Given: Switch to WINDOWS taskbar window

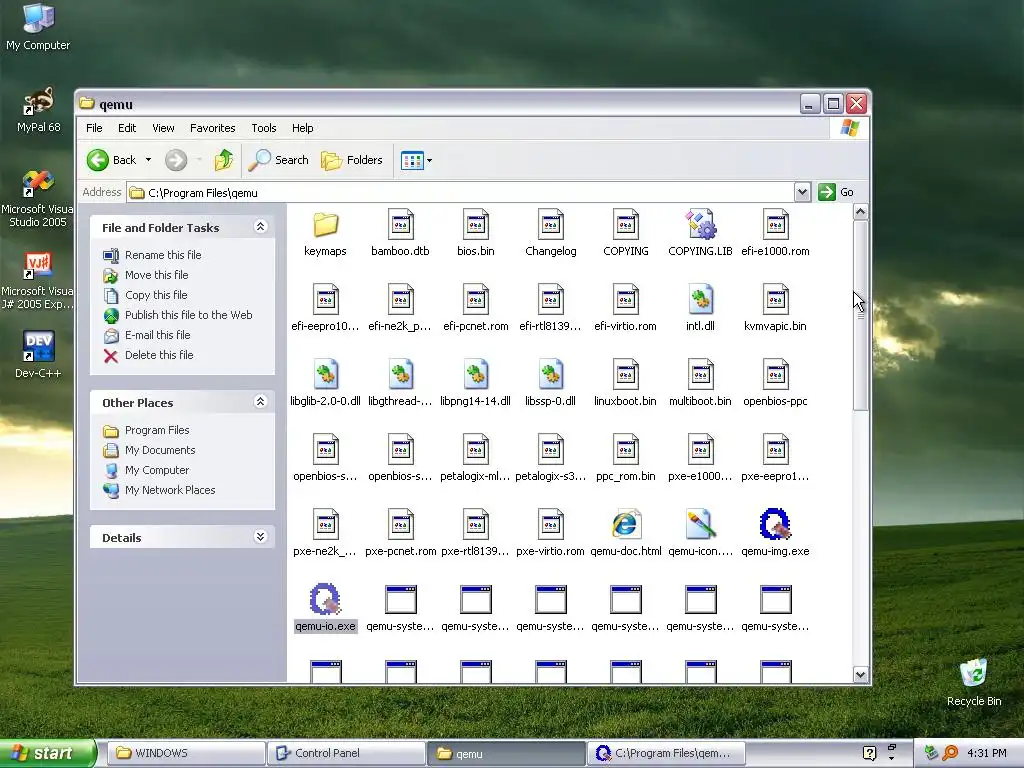Looking at the screenshot, I should [185, 753].
